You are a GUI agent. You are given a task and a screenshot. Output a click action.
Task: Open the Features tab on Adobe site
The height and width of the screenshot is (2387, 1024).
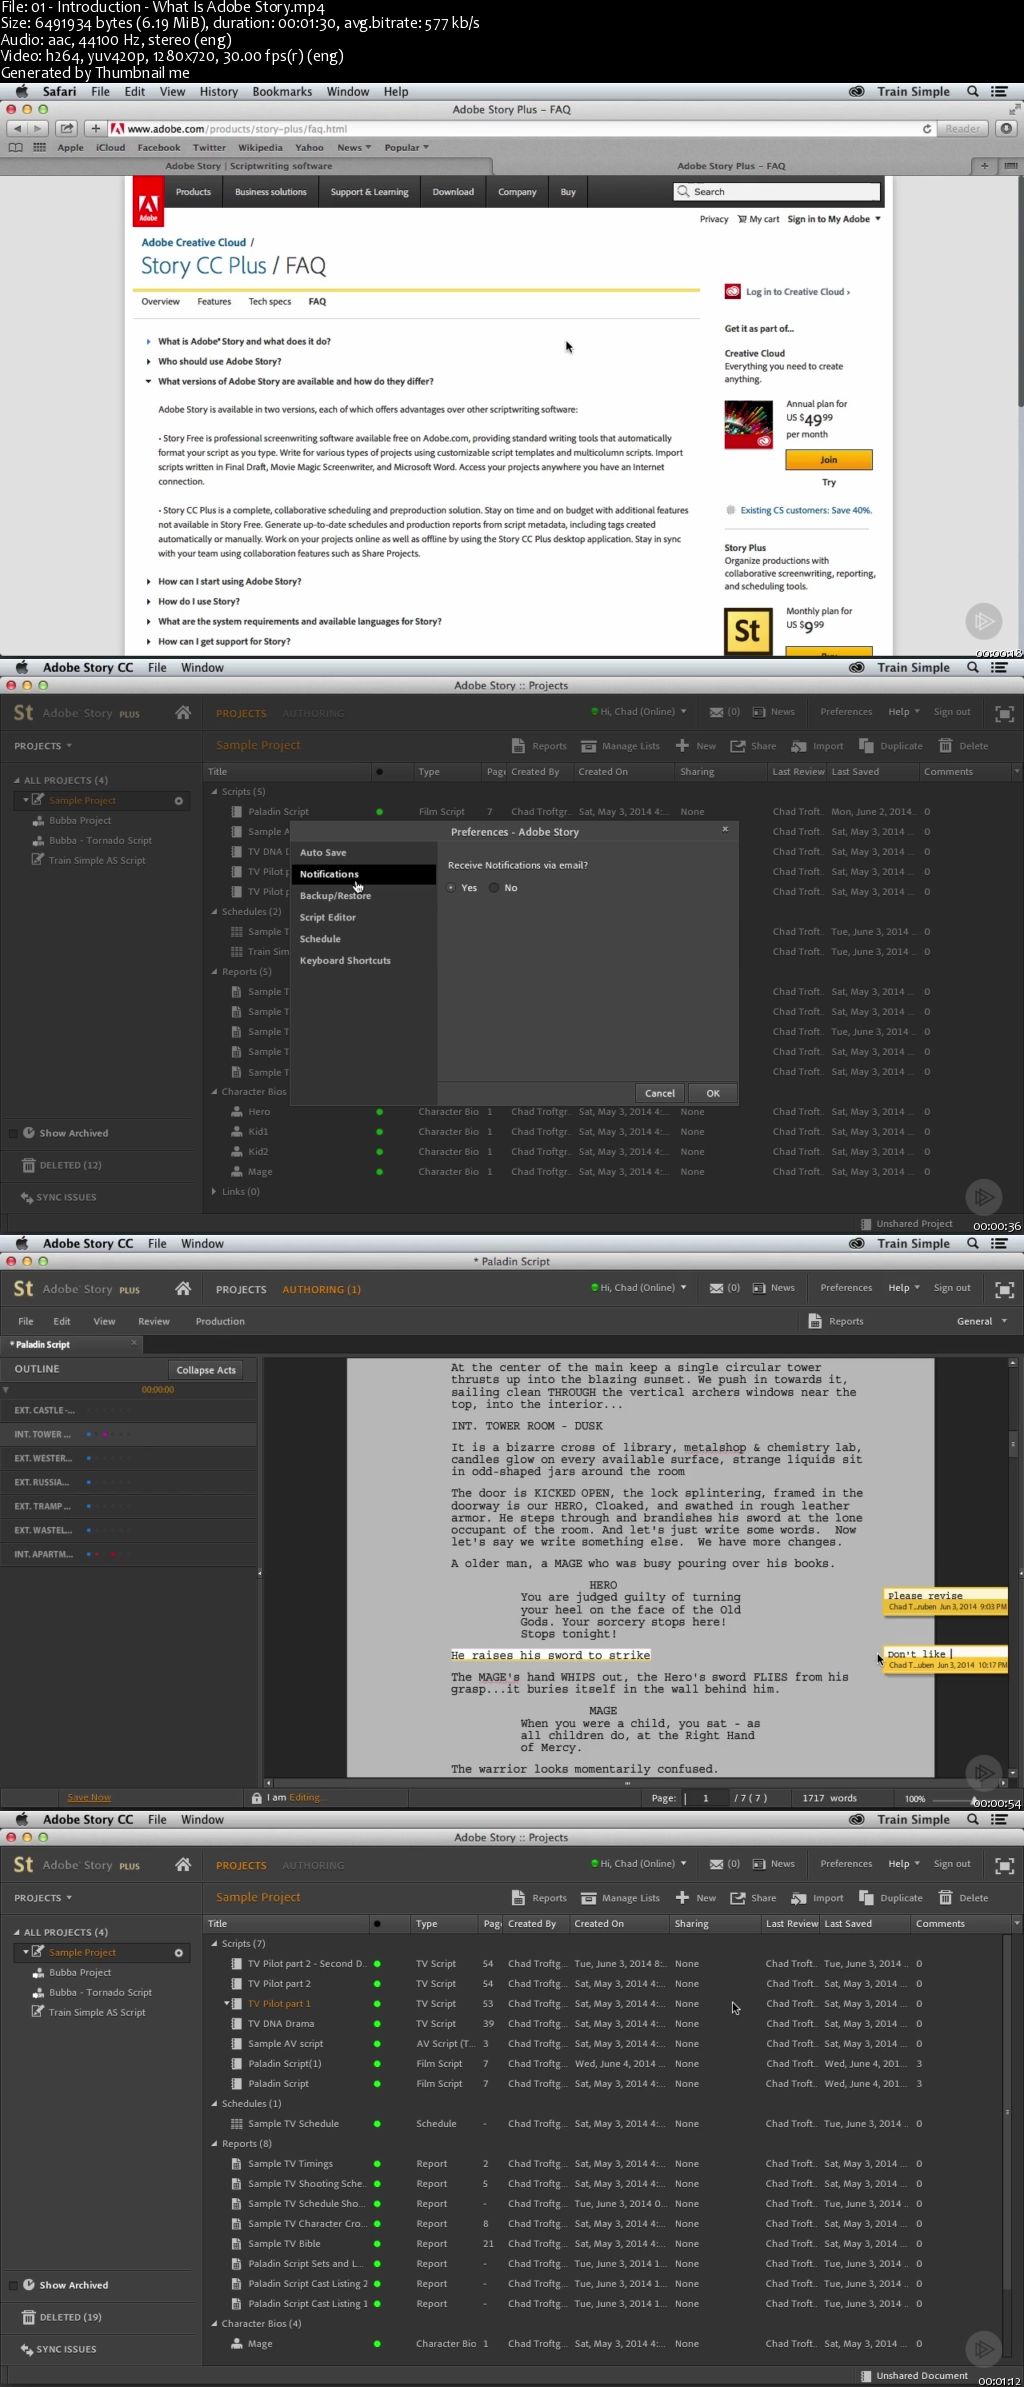point(214,302)
